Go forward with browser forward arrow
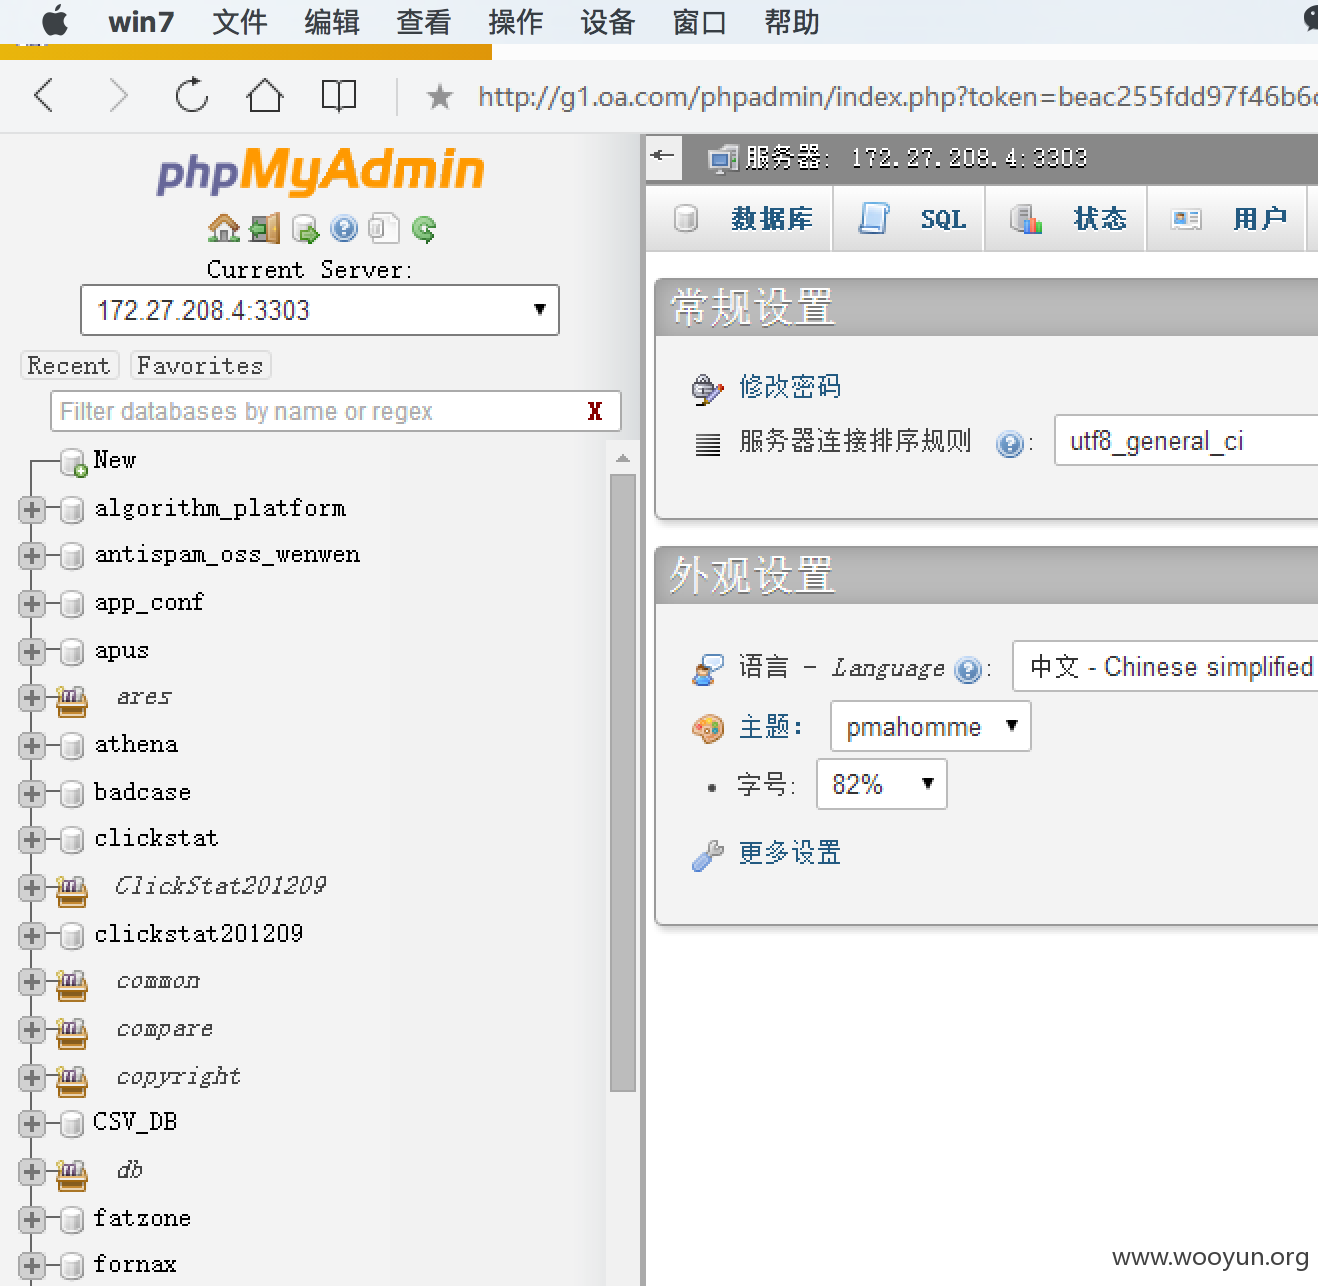1318x1286 pixels. pos(118,96)
